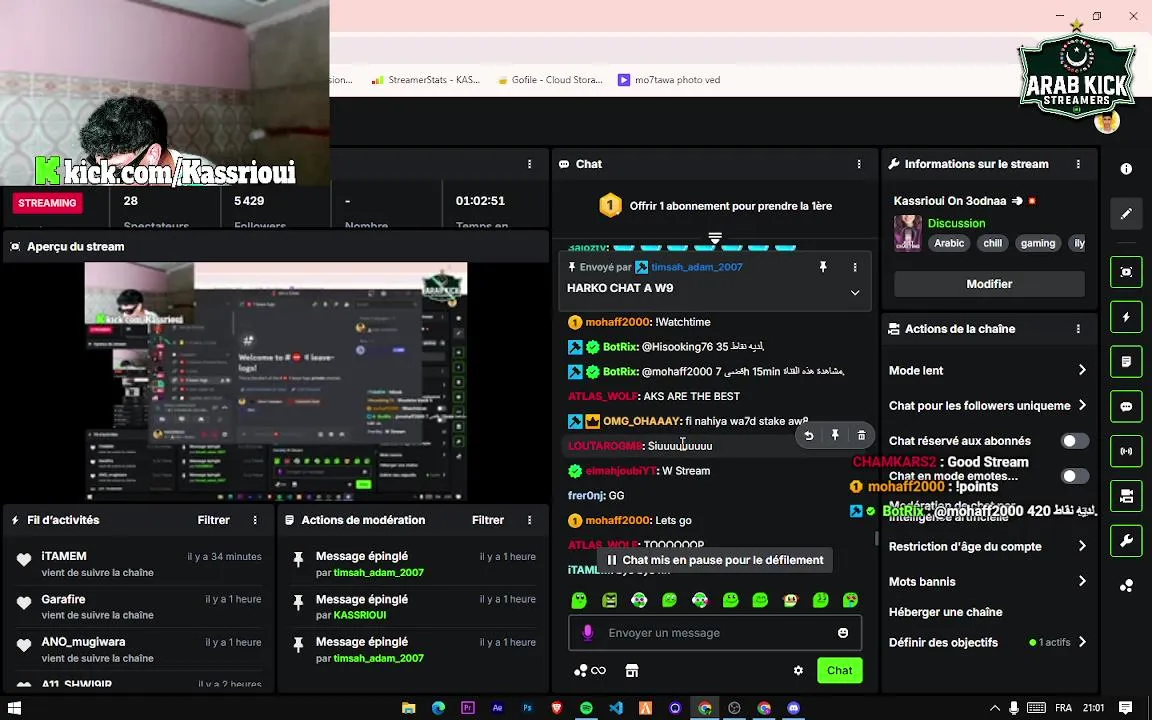Pin the LOUTAROGMS Siuuuu message
Image resolution: width=1152 pixels, height=720 pixels.
pos(835,436)
